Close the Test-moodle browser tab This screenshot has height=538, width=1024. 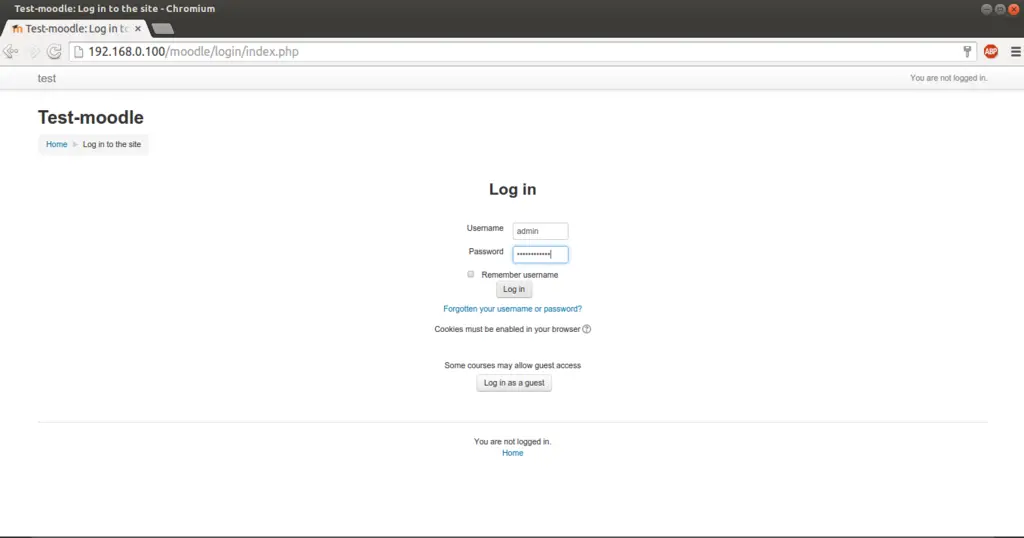(x=138, y=29)
